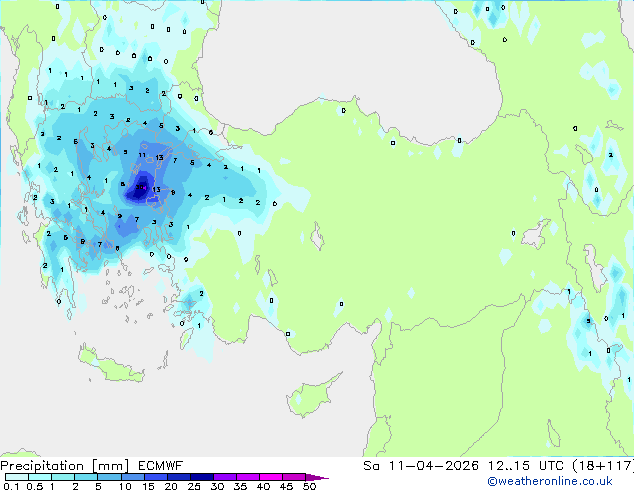
Task: Click the 5–10 mm legend swatch
Action: 109,477
